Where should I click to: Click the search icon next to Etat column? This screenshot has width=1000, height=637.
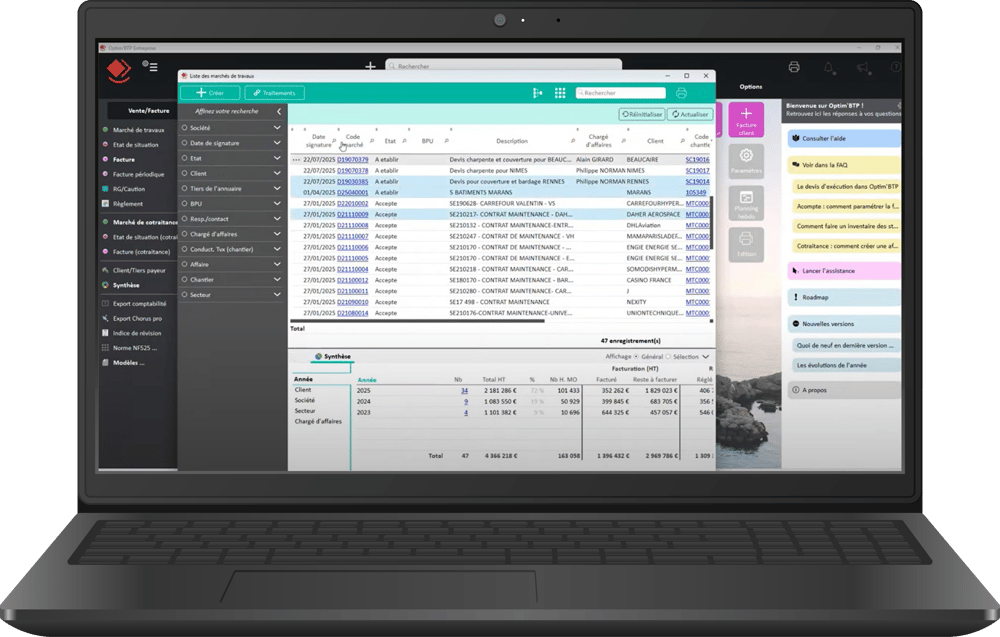tap(404, 141)
